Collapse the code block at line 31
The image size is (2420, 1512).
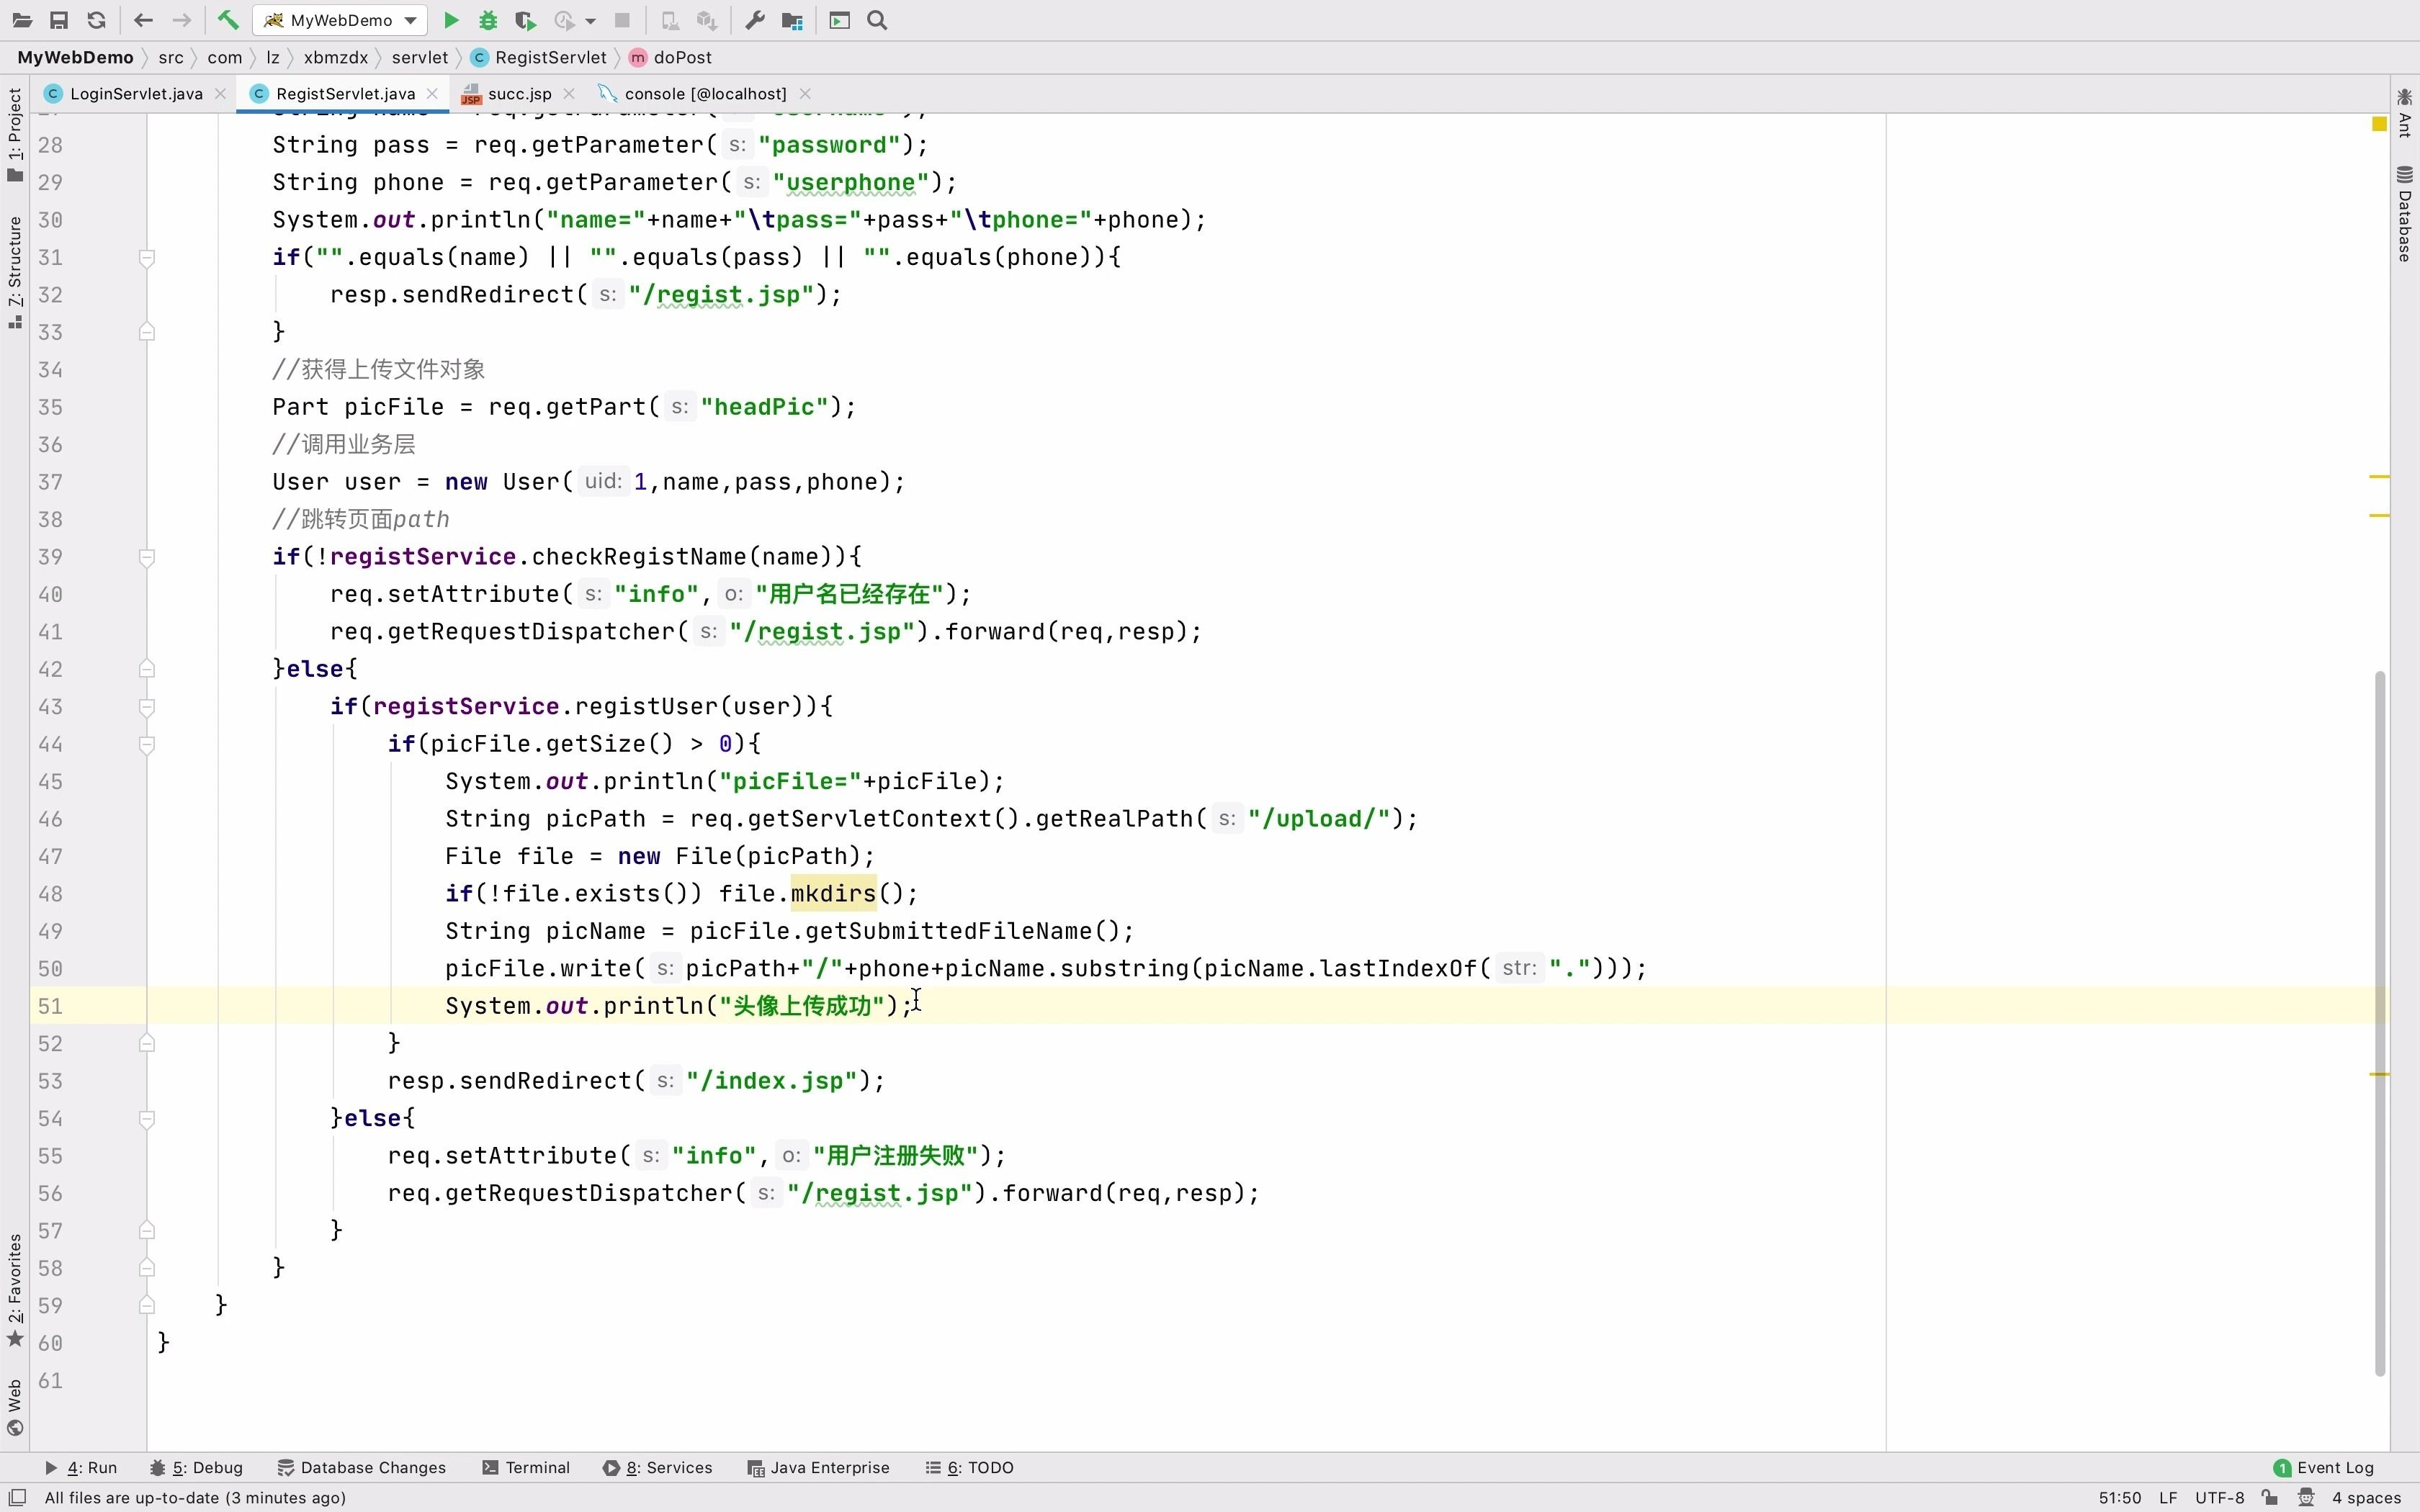pos(146,258)
